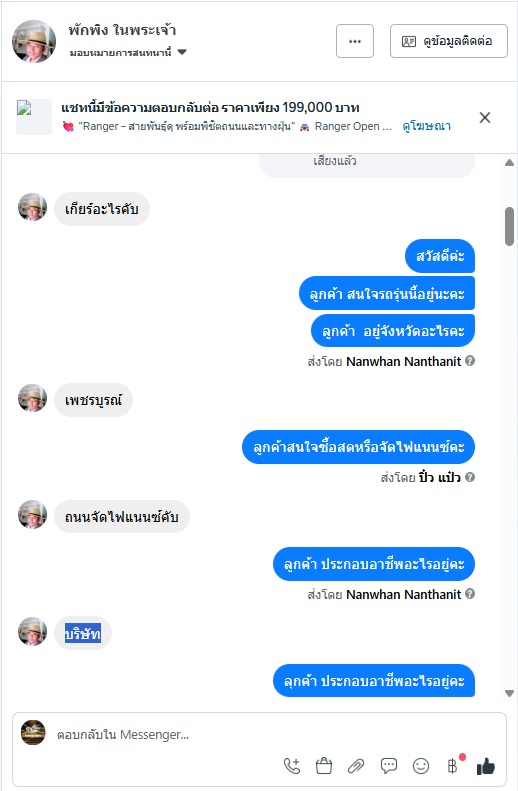The height and width of the screenshot is (791, 518).
Task: Attach a file with paperclip icon
Action: click(356, 766)
